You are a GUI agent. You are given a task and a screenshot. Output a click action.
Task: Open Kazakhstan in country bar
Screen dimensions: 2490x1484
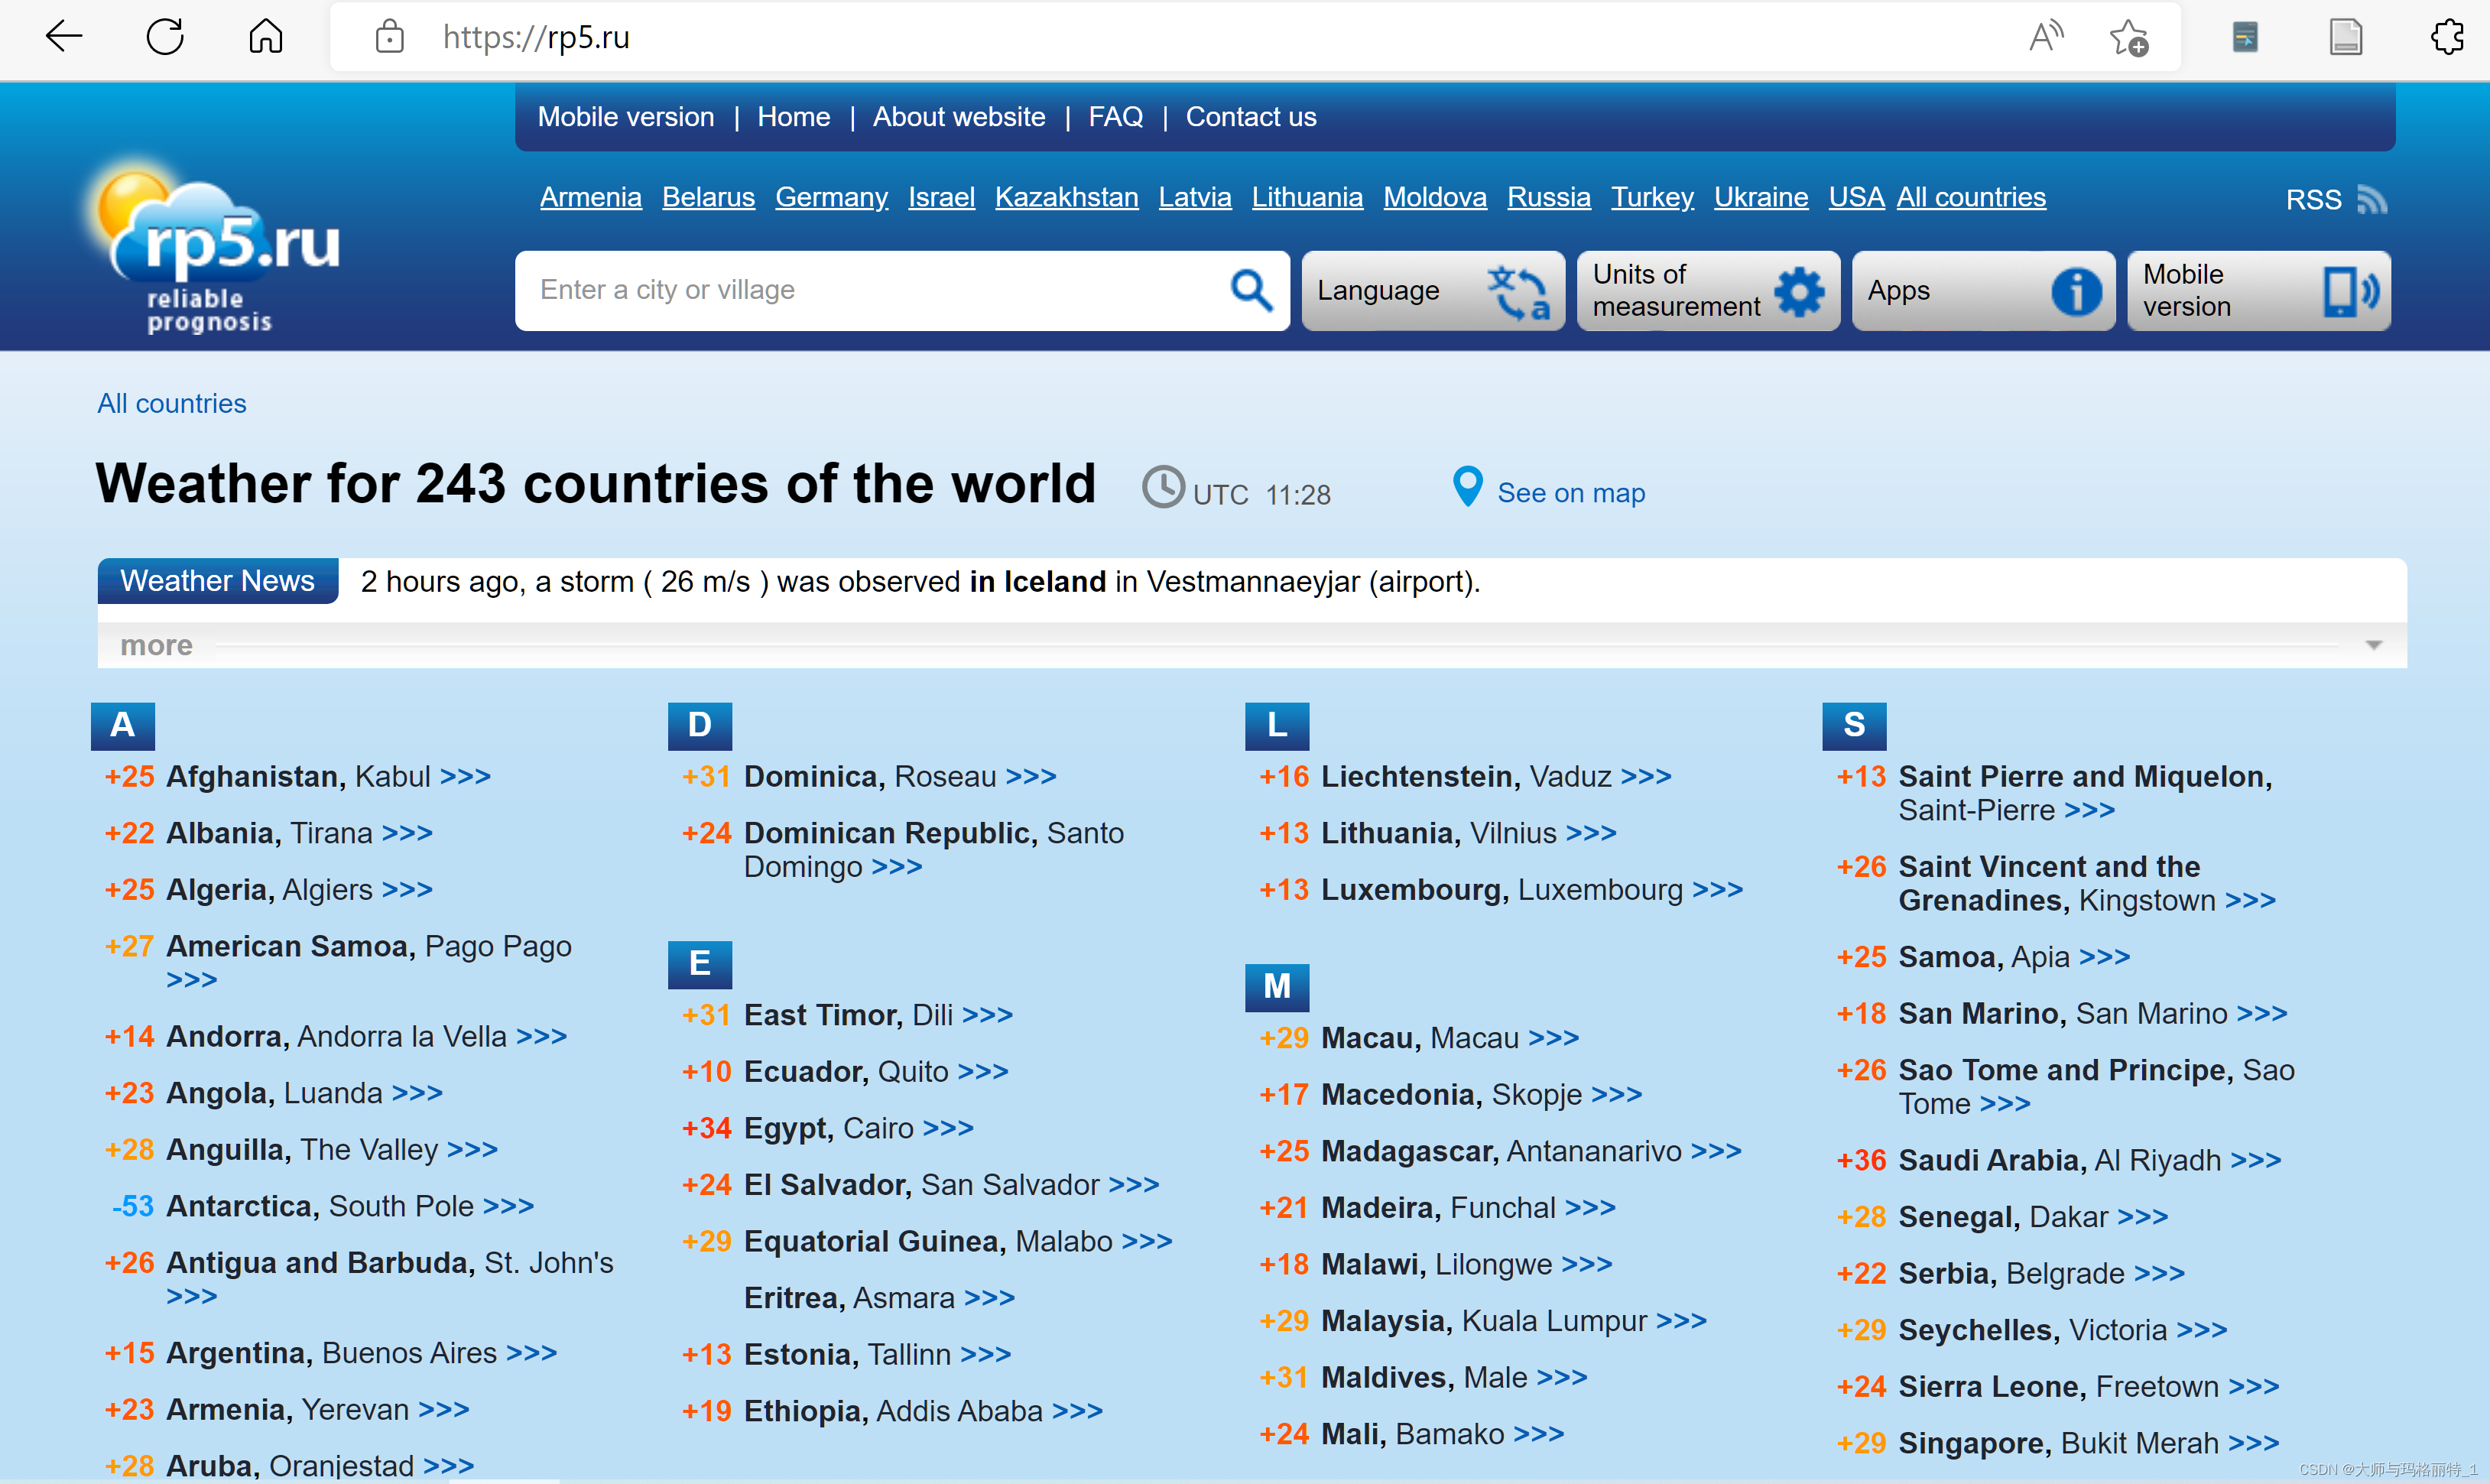point(1066,197)
